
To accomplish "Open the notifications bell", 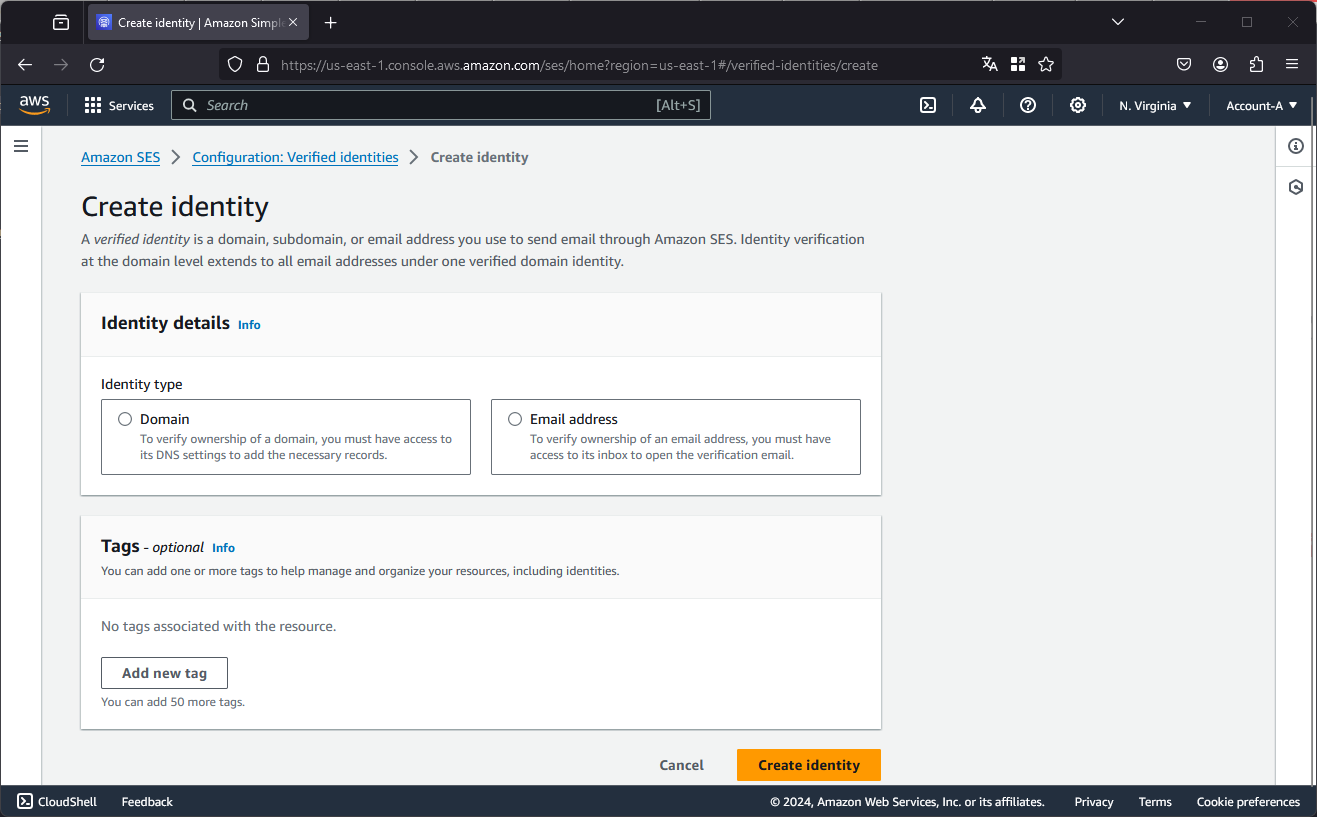I will coord(978,105).
